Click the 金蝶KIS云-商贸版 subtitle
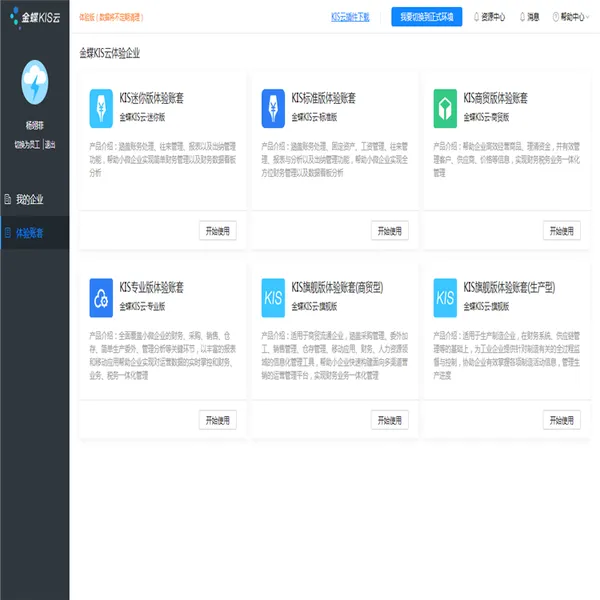This screenshot has width=600, height=600. pyautogui.click(x=486, y=117)
